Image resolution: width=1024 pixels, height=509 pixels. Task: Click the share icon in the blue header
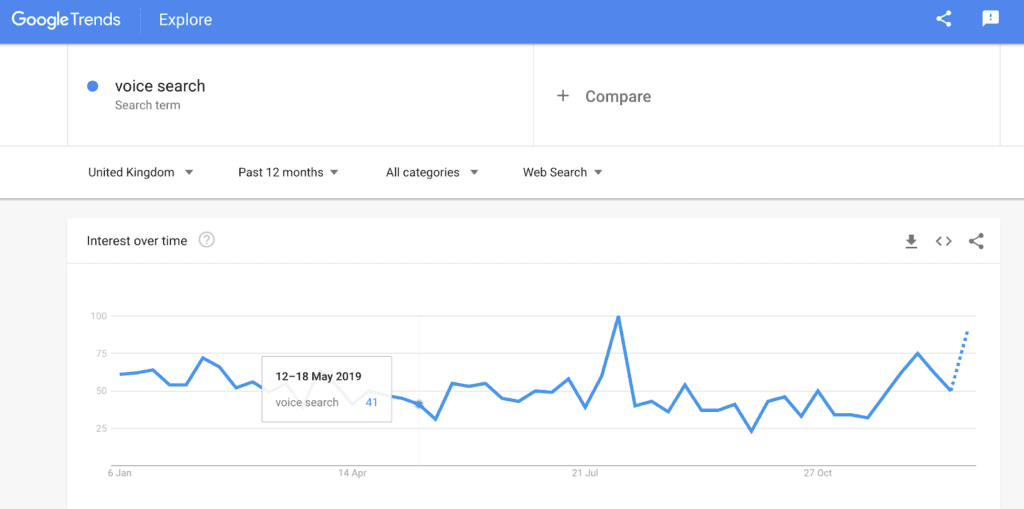(943, 19)
